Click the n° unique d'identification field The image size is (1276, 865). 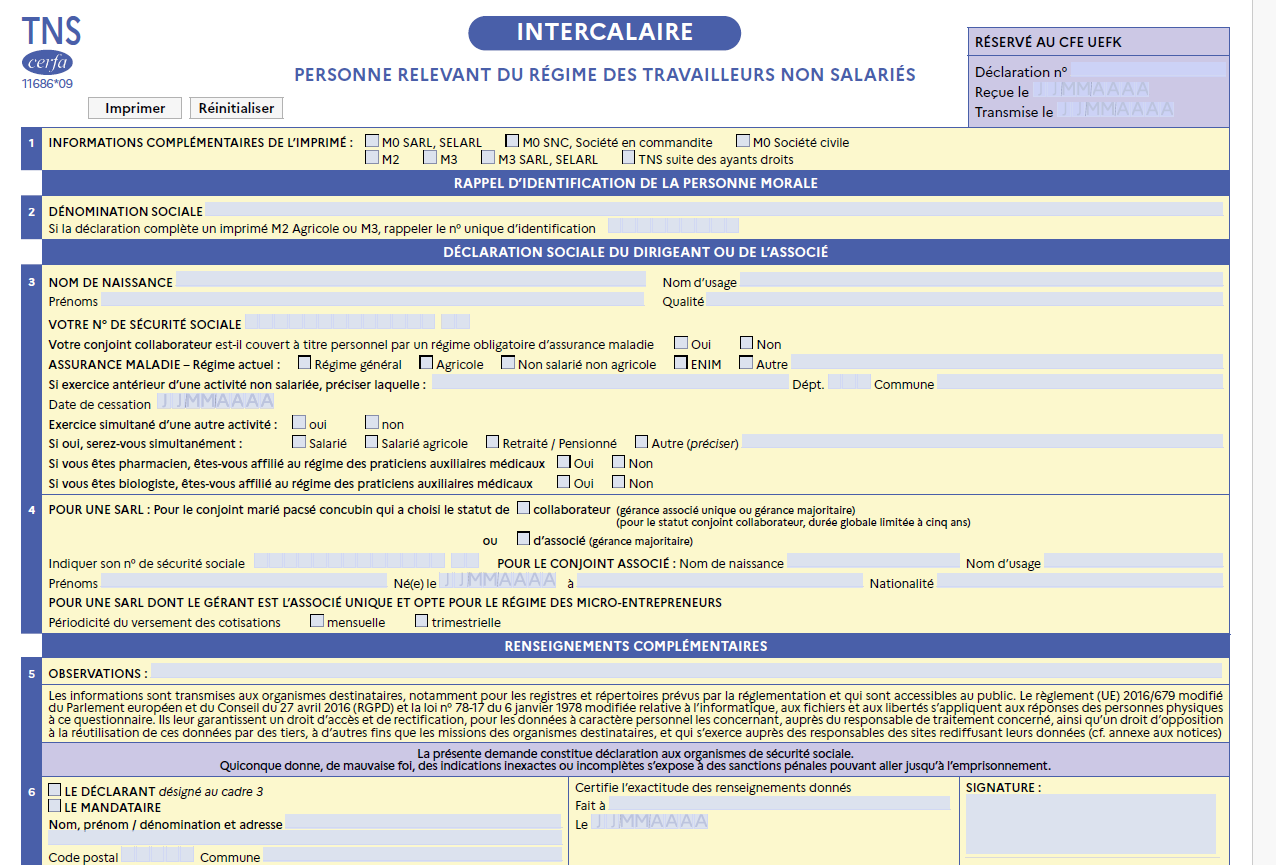click(673, 227)
